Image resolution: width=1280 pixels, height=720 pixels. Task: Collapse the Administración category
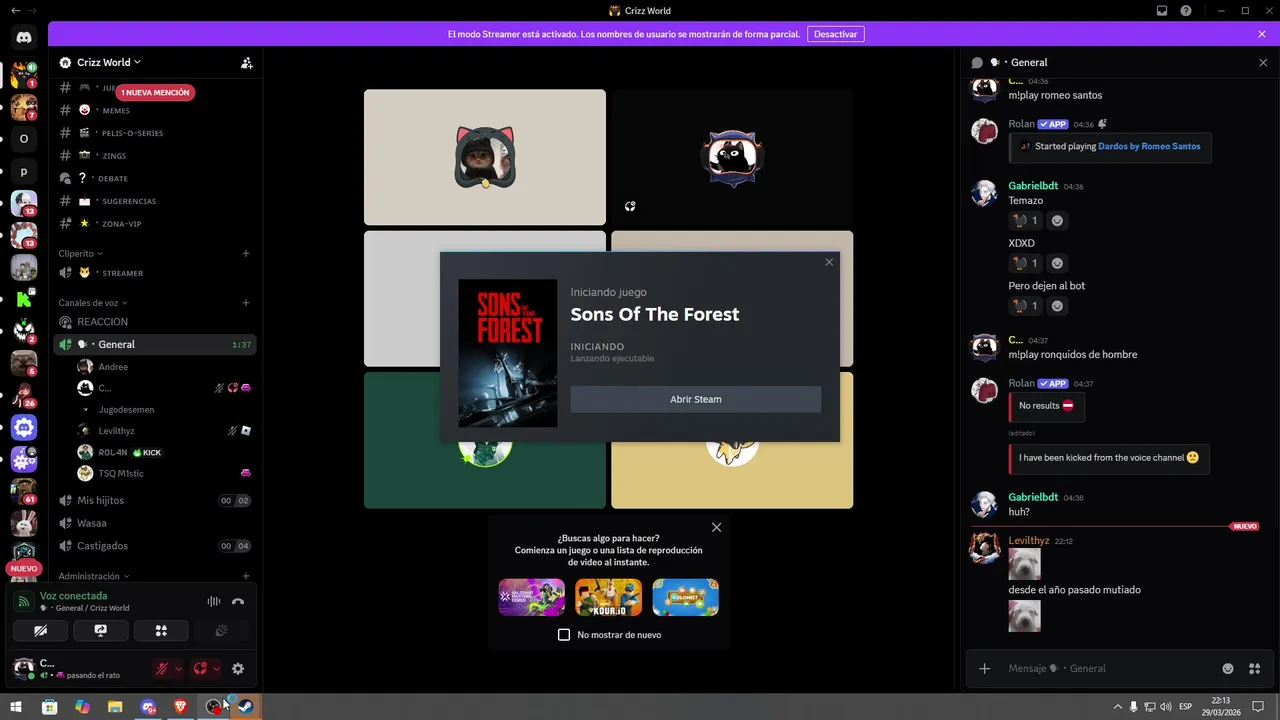(x=93, y=576)
